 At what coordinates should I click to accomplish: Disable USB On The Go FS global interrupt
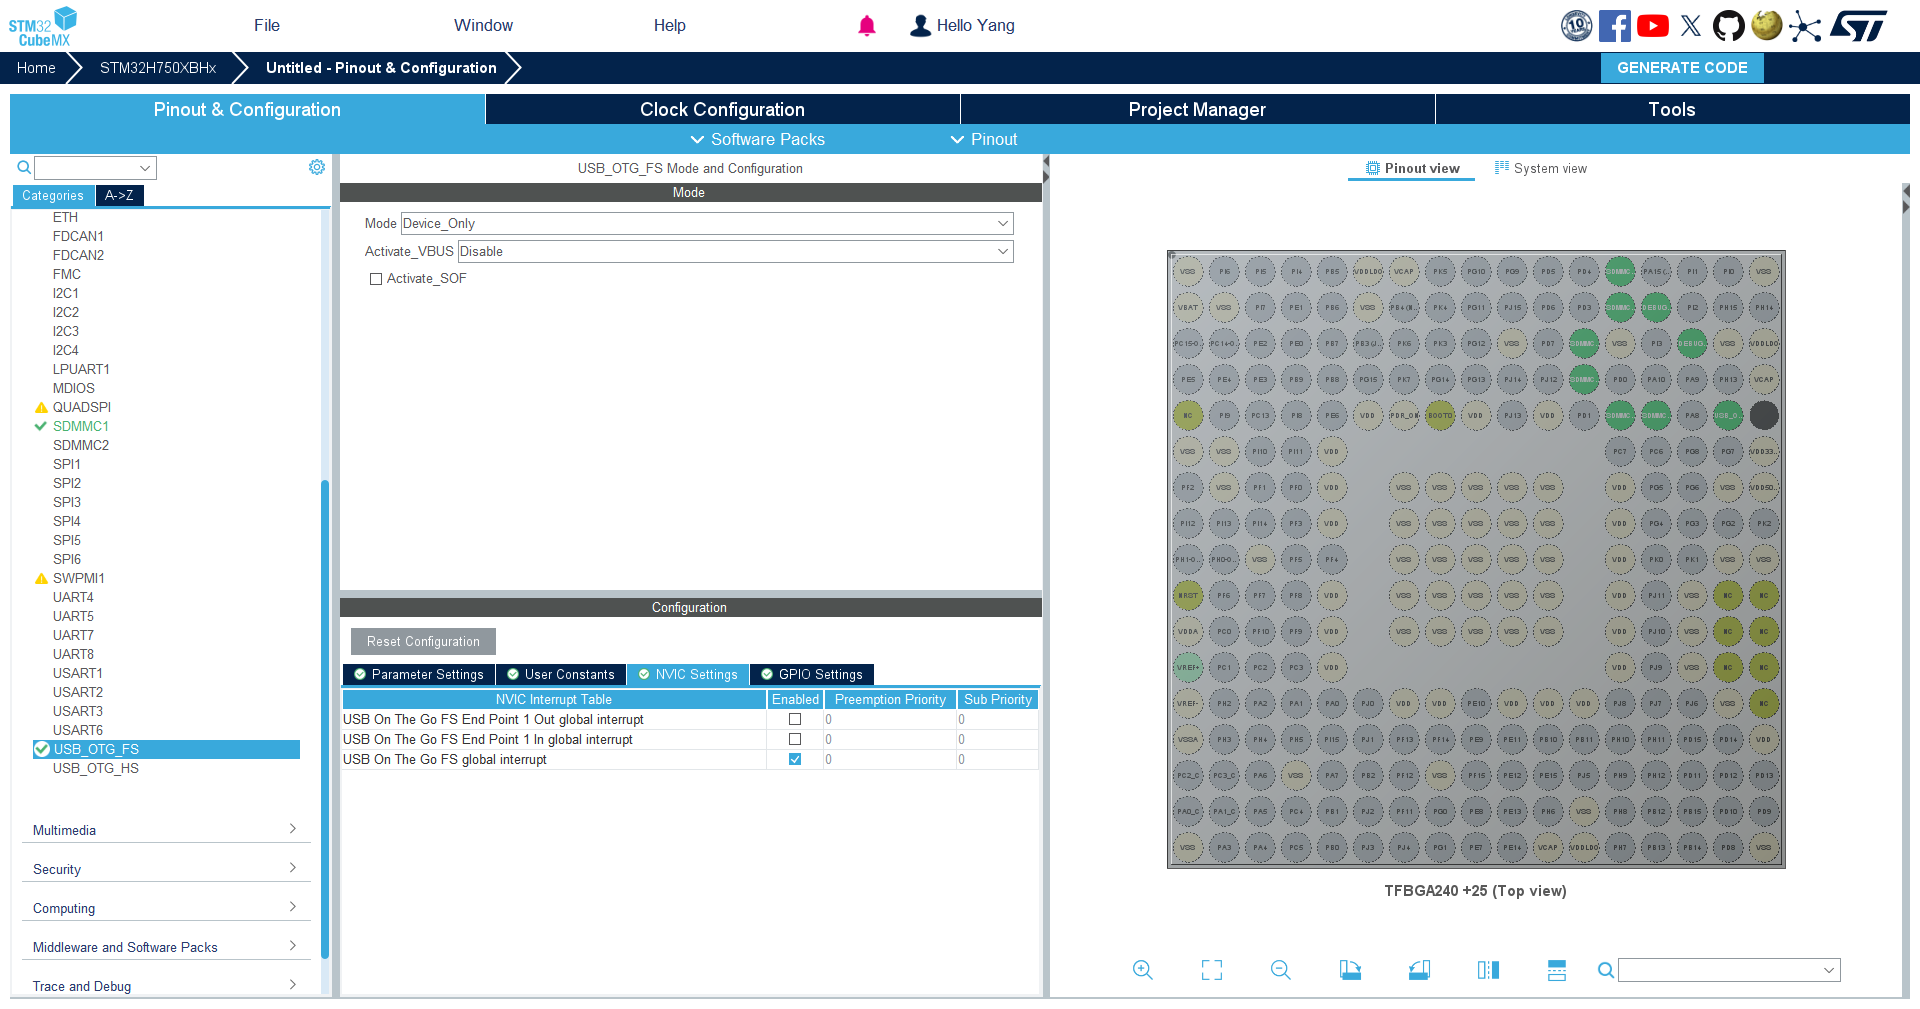point(795,759)
